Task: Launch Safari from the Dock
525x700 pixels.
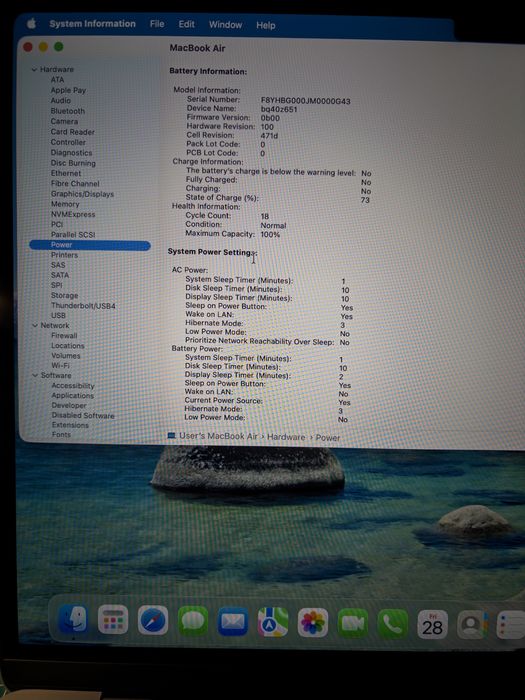Action: pos(153,620)
